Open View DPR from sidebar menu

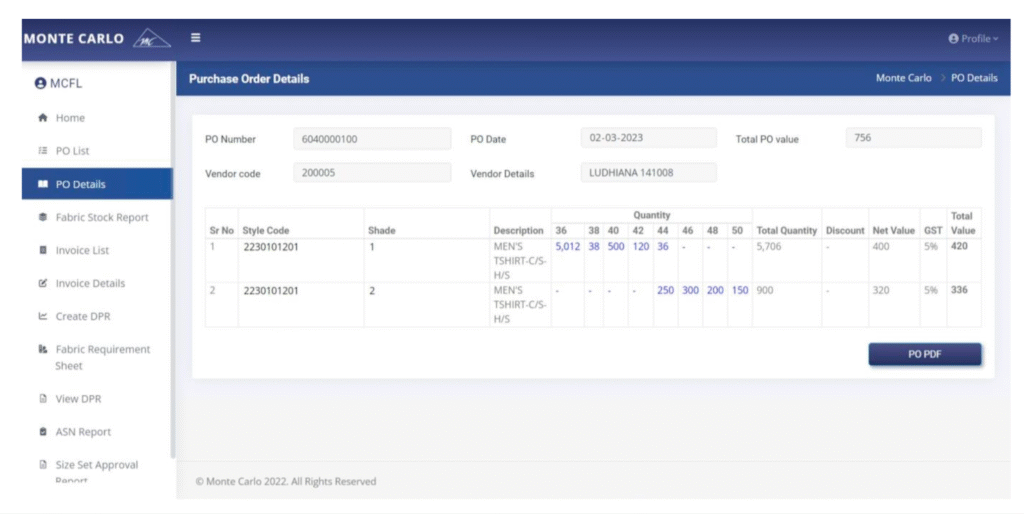(78, 399)
